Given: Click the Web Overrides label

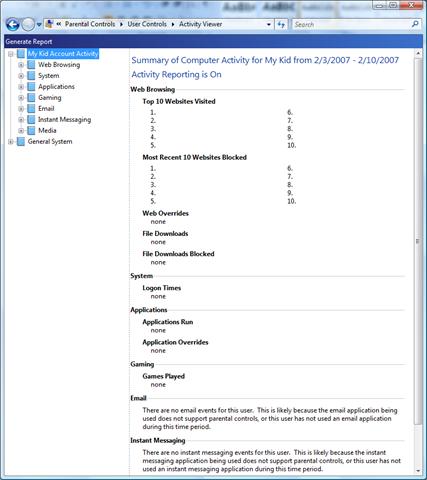Looking at the screenshot, I should coord(166,213).
